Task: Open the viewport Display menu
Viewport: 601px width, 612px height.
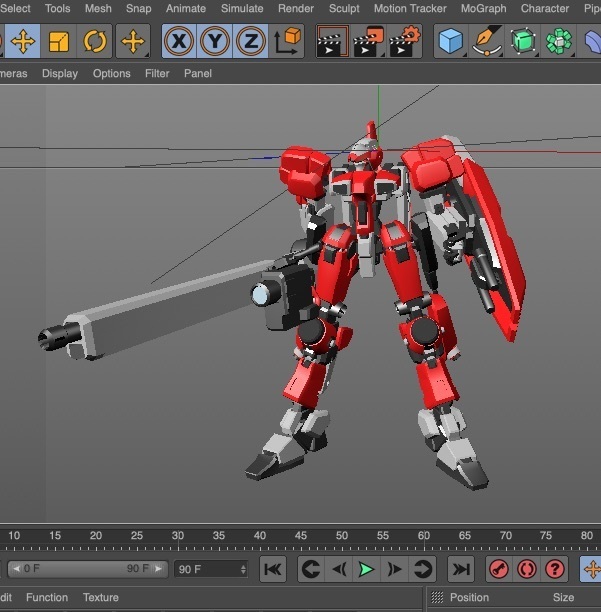Action: pos(60,73)
